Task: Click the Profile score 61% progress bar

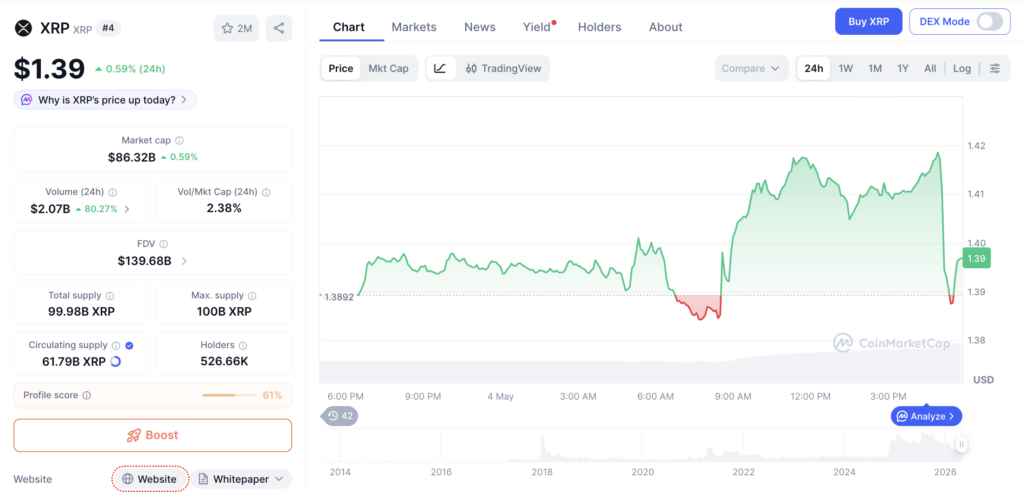Action: tap(229, 395)
